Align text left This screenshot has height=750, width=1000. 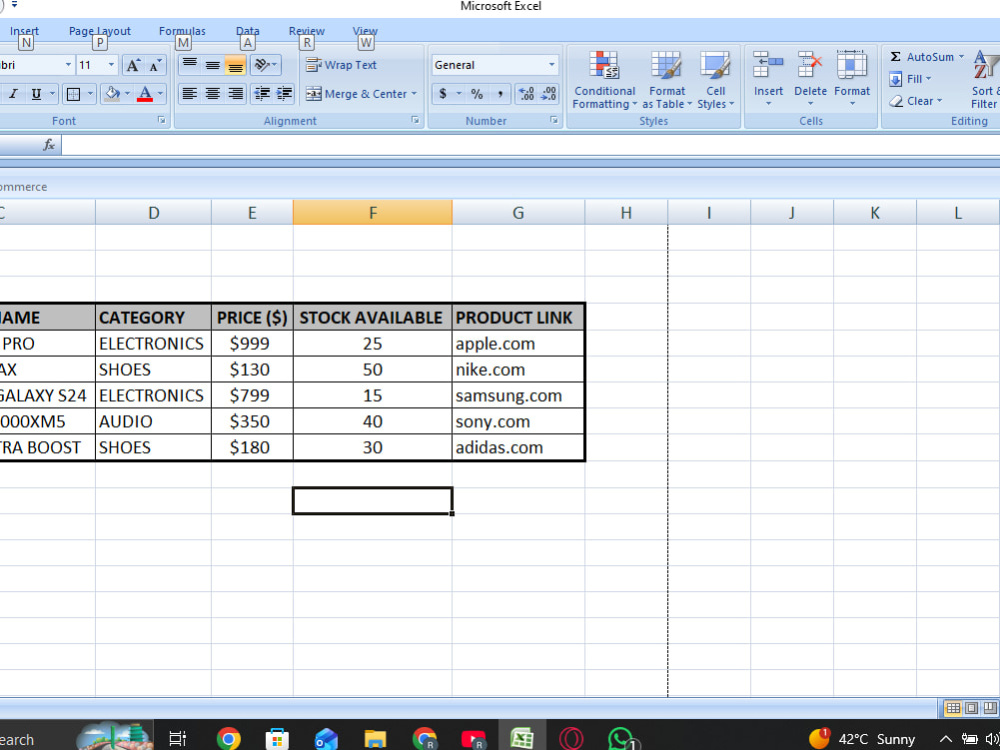pos(189,94)
